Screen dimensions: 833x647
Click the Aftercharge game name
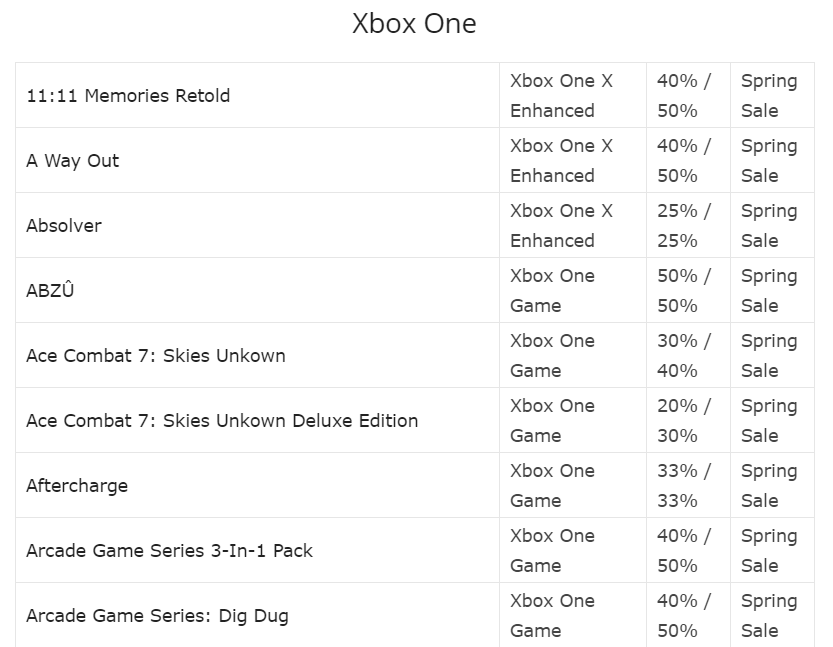[77, 486]
